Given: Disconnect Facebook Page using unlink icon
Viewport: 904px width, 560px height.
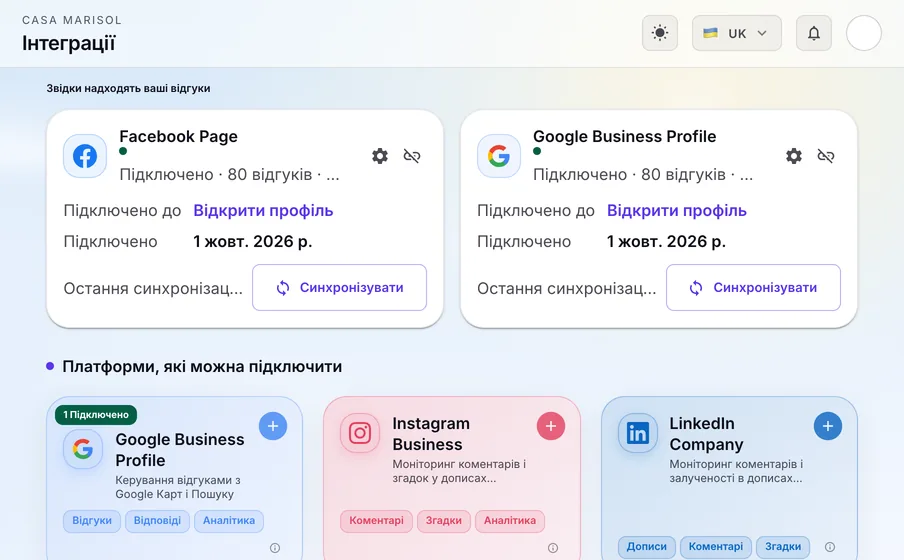Looking at the screenshot, I should (x=412, y=156).
